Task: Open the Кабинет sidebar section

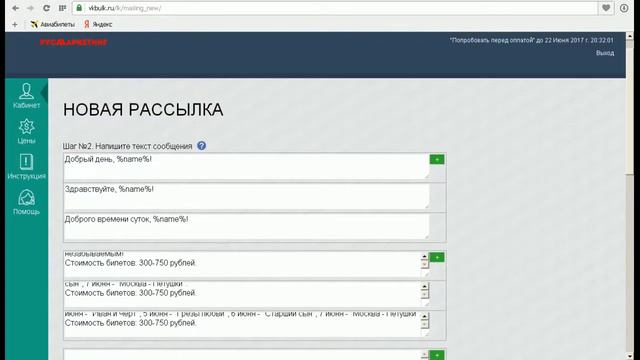Action: [x=26, y=96]
